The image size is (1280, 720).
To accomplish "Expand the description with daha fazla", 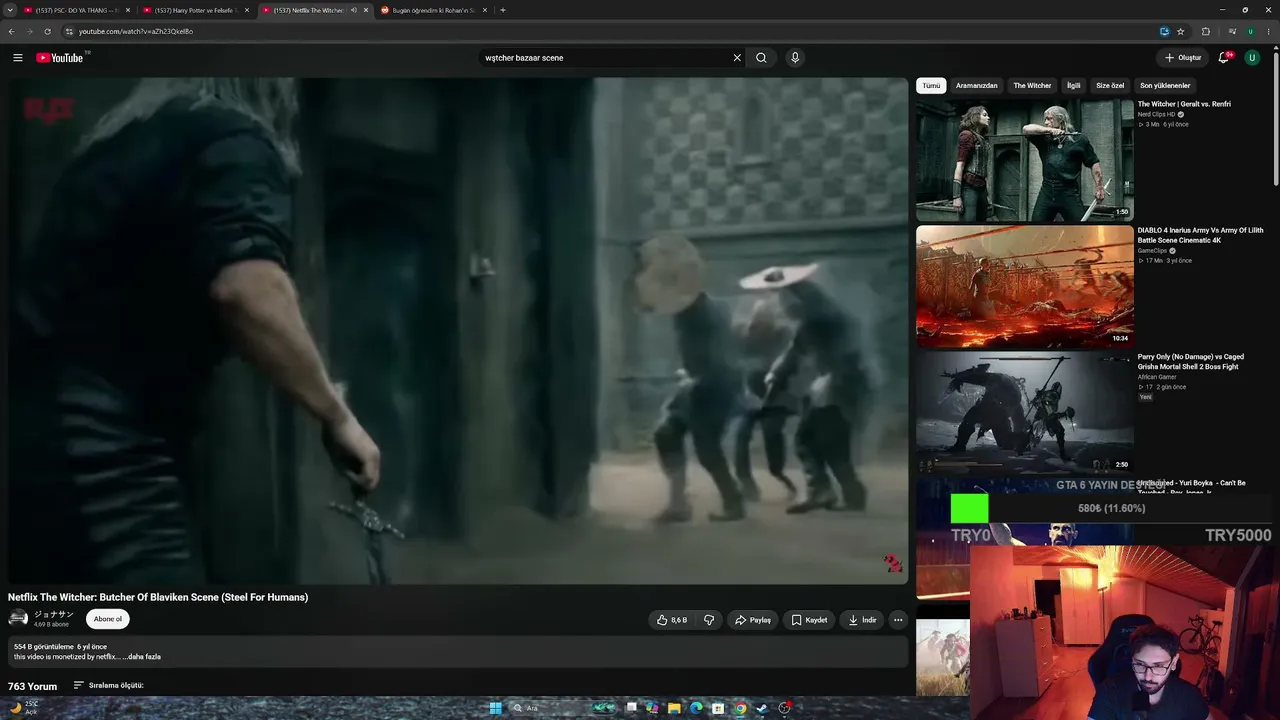I will 144,657.
